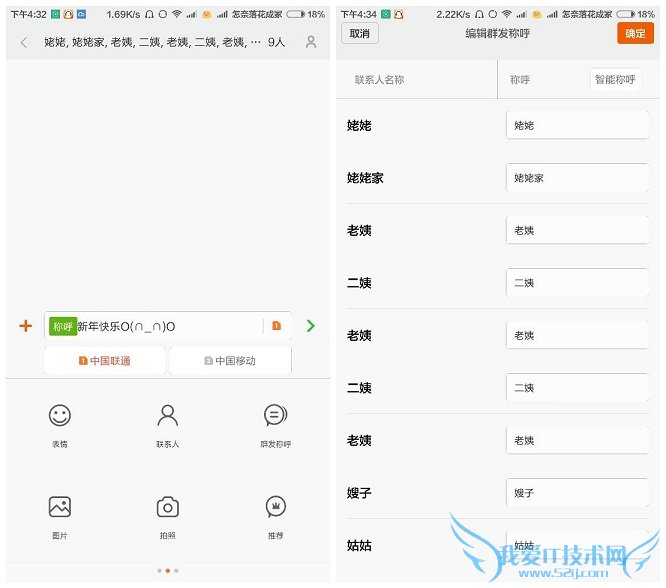Edit the salutation field for 姥姥
Screen dimensions: 666x588
tap(577, 125)
